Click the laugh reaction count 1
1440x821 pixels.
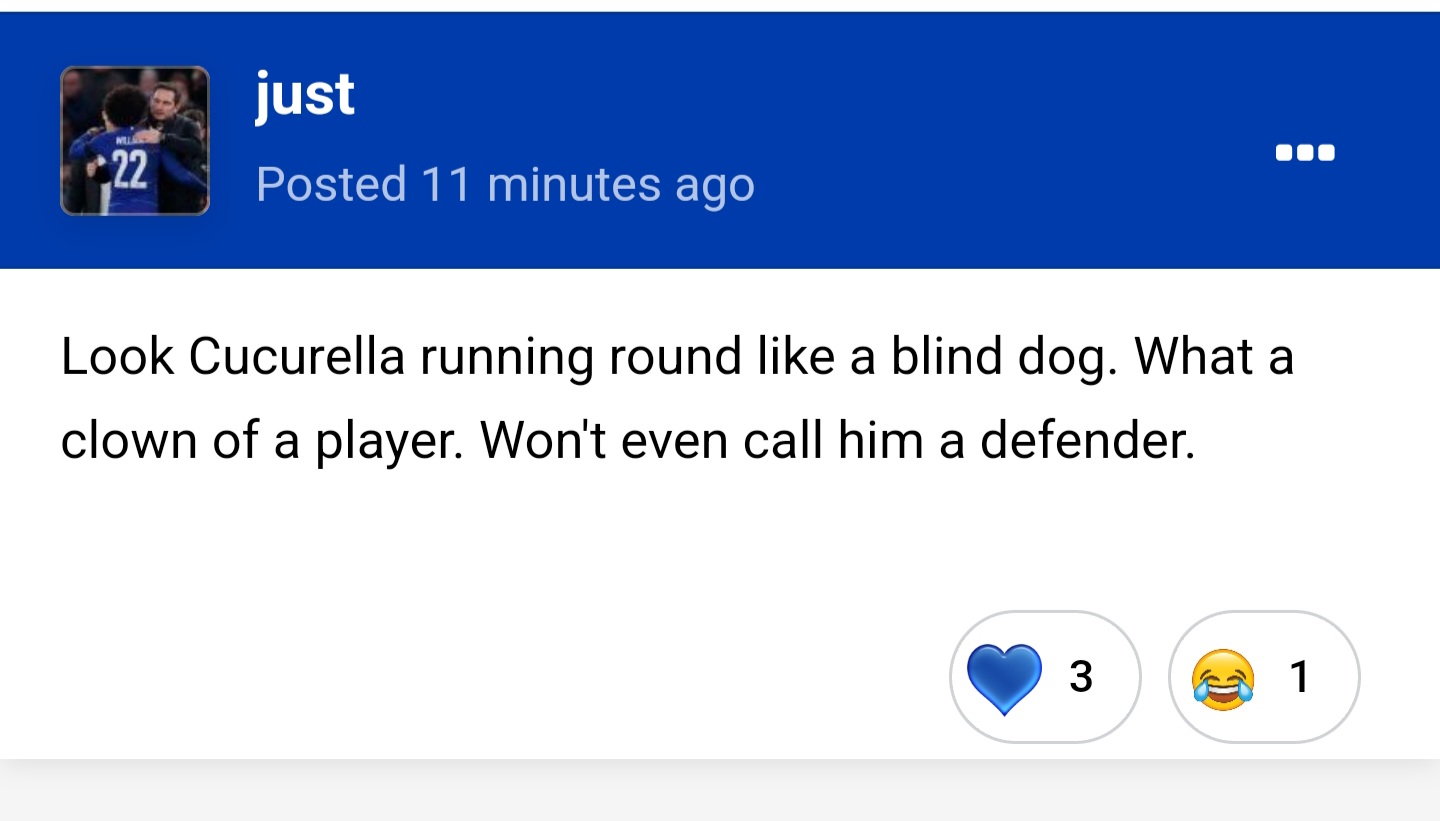click(x=1299, y=677)
